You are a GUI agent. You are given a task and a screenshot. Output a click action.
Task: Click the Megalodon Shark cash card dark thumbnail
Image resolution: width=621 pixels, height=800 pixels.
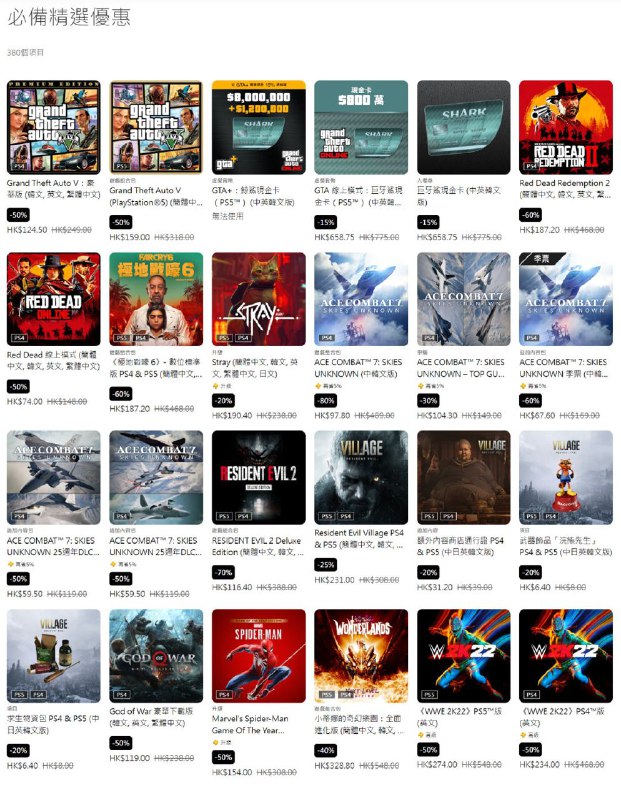(464, 127)
